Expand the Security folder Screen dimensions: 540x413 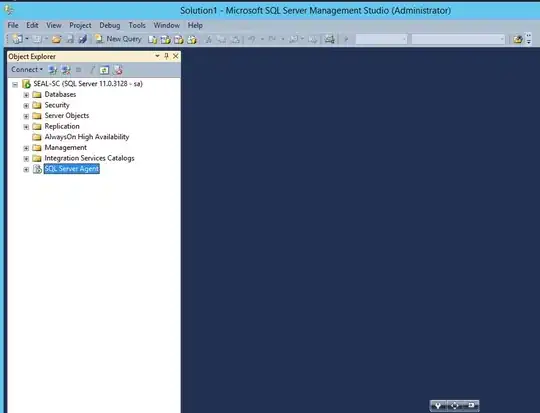(x=26, y=105)
